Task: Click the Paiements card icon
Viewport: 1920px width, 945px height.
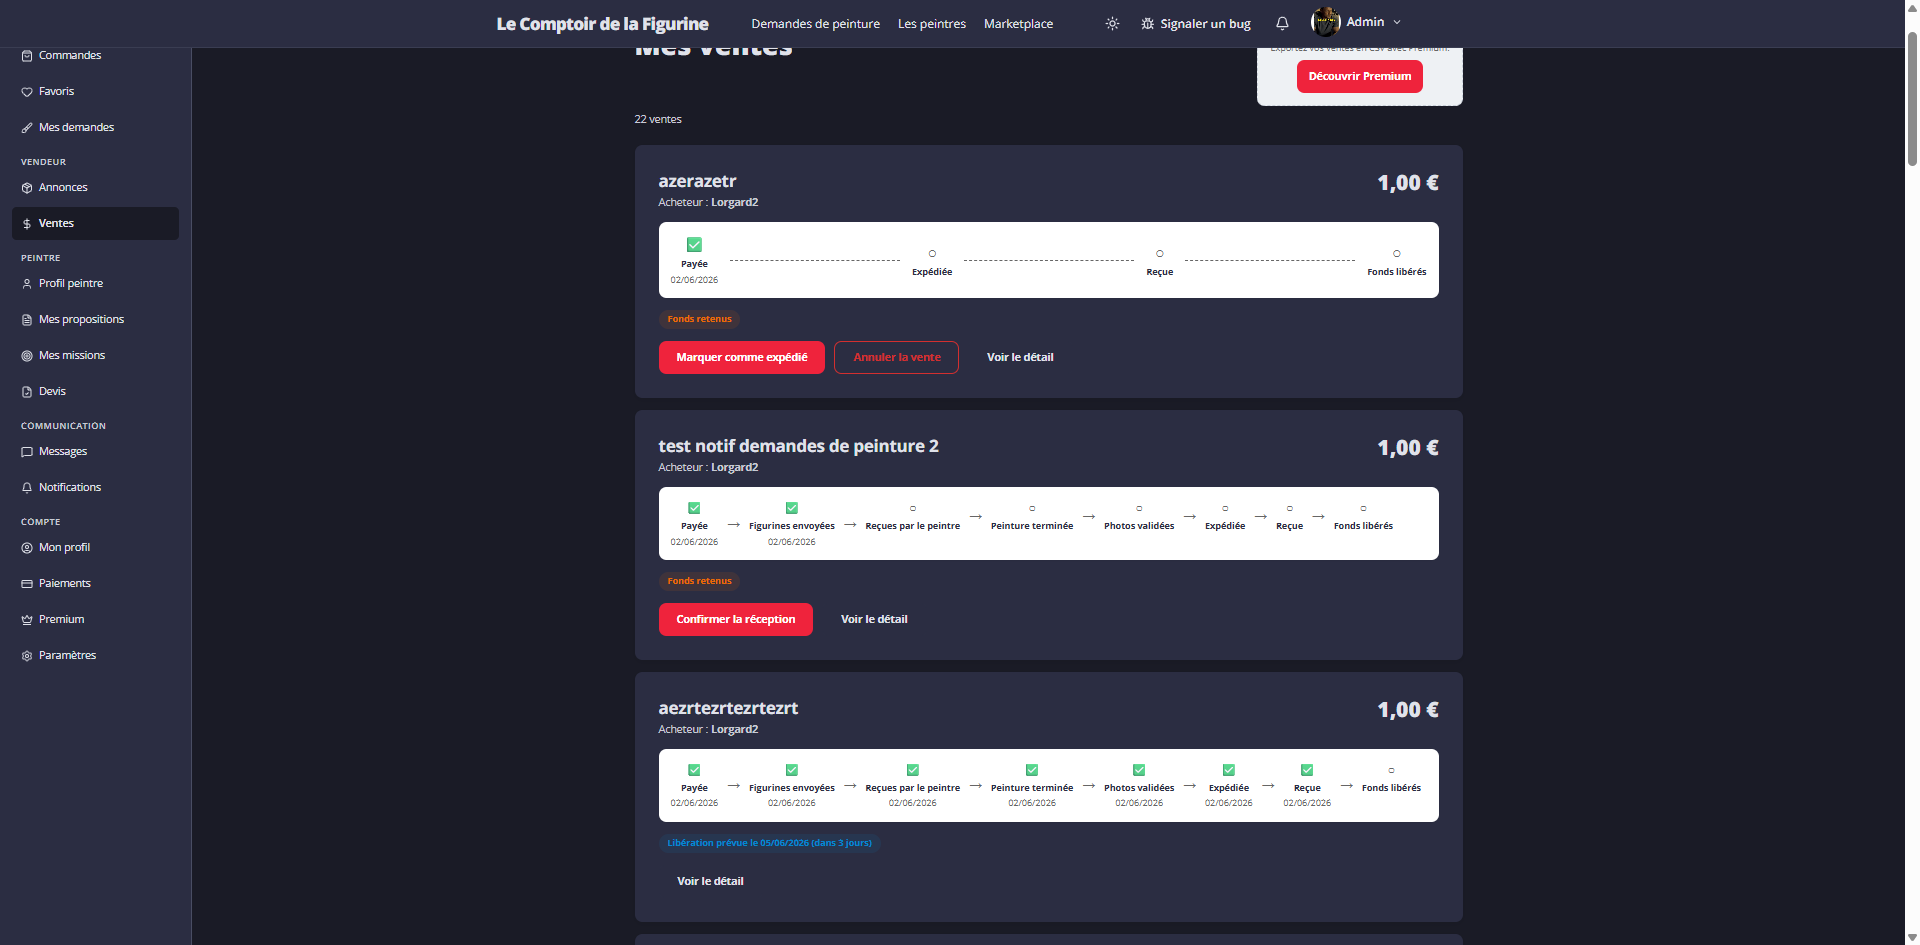Action: [x=27, y=584]
